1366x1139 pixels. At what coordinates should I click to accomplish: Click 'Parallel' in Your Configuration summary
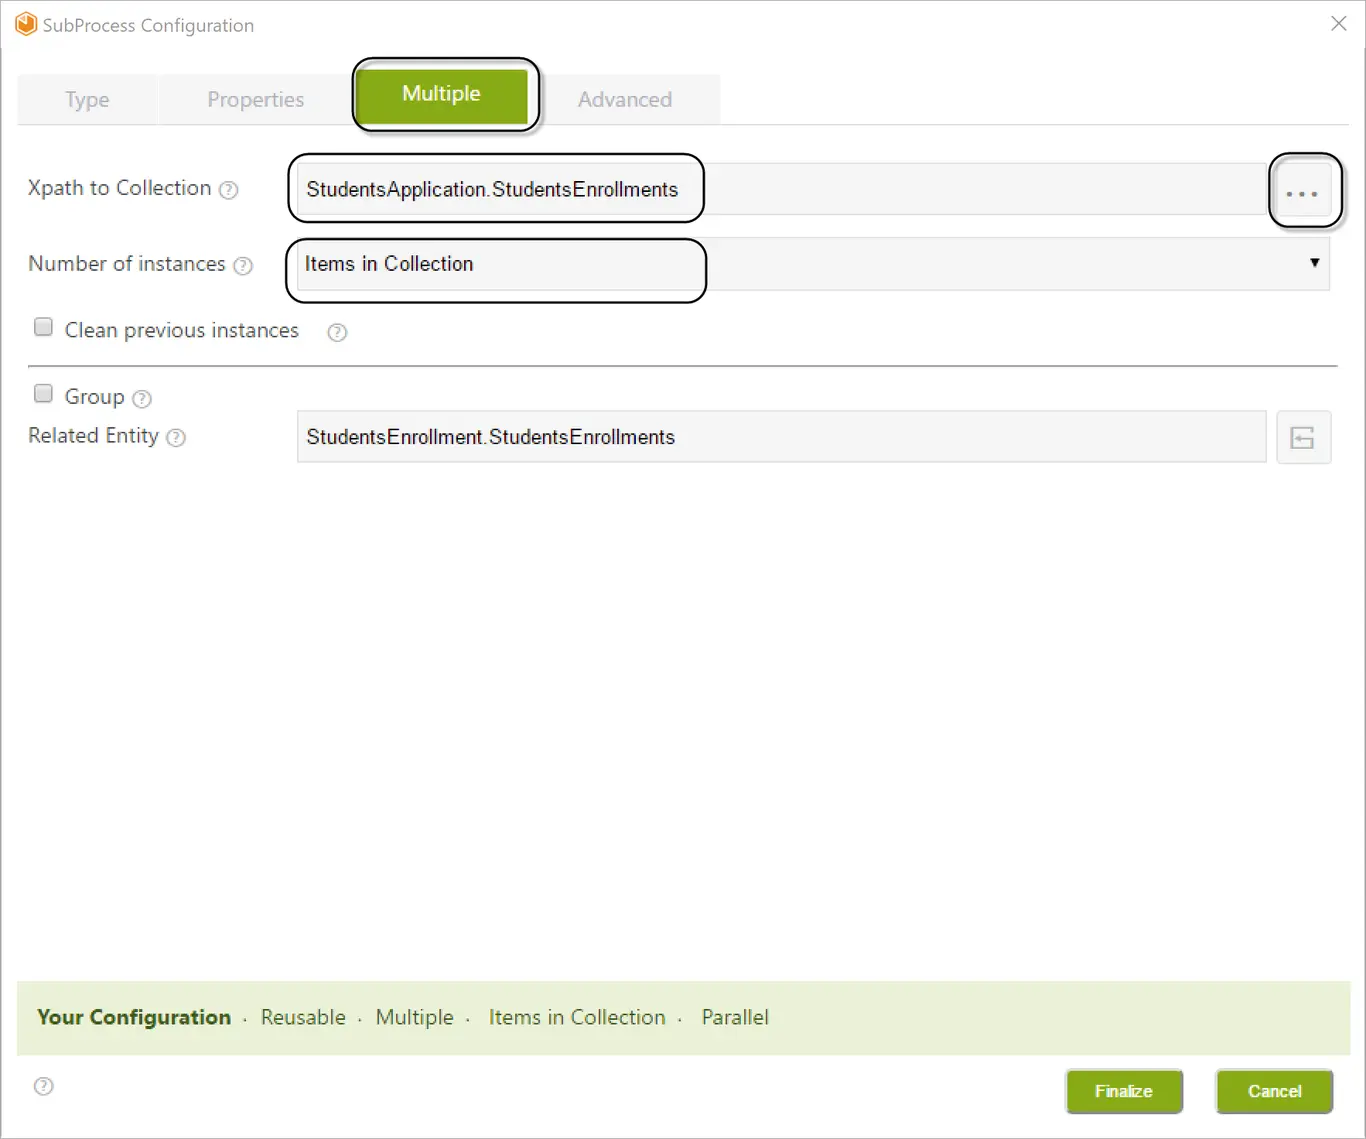coord(735,1017)
